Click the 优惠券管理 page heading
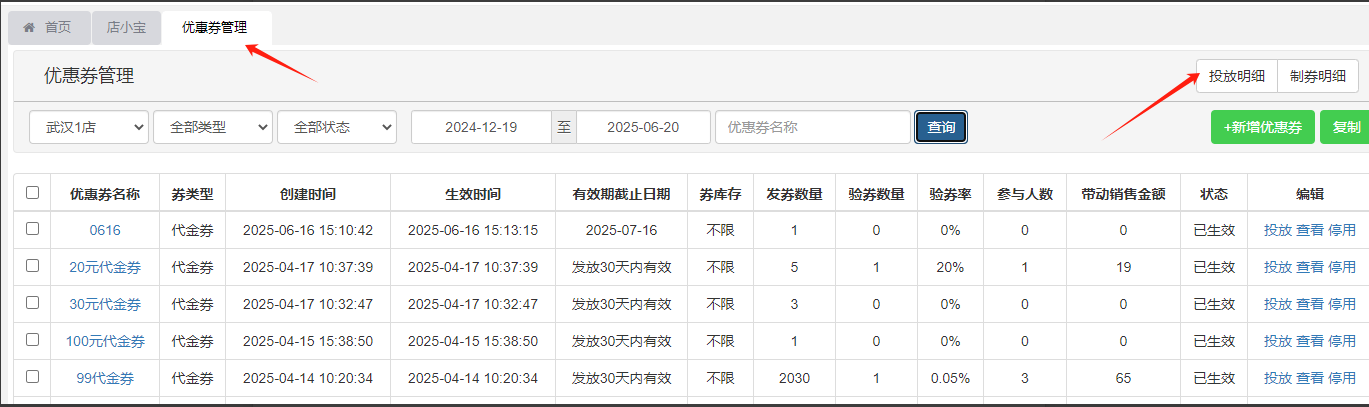Image resolution: width=1369 pixels, height=407 pixels. pos(89,75)
